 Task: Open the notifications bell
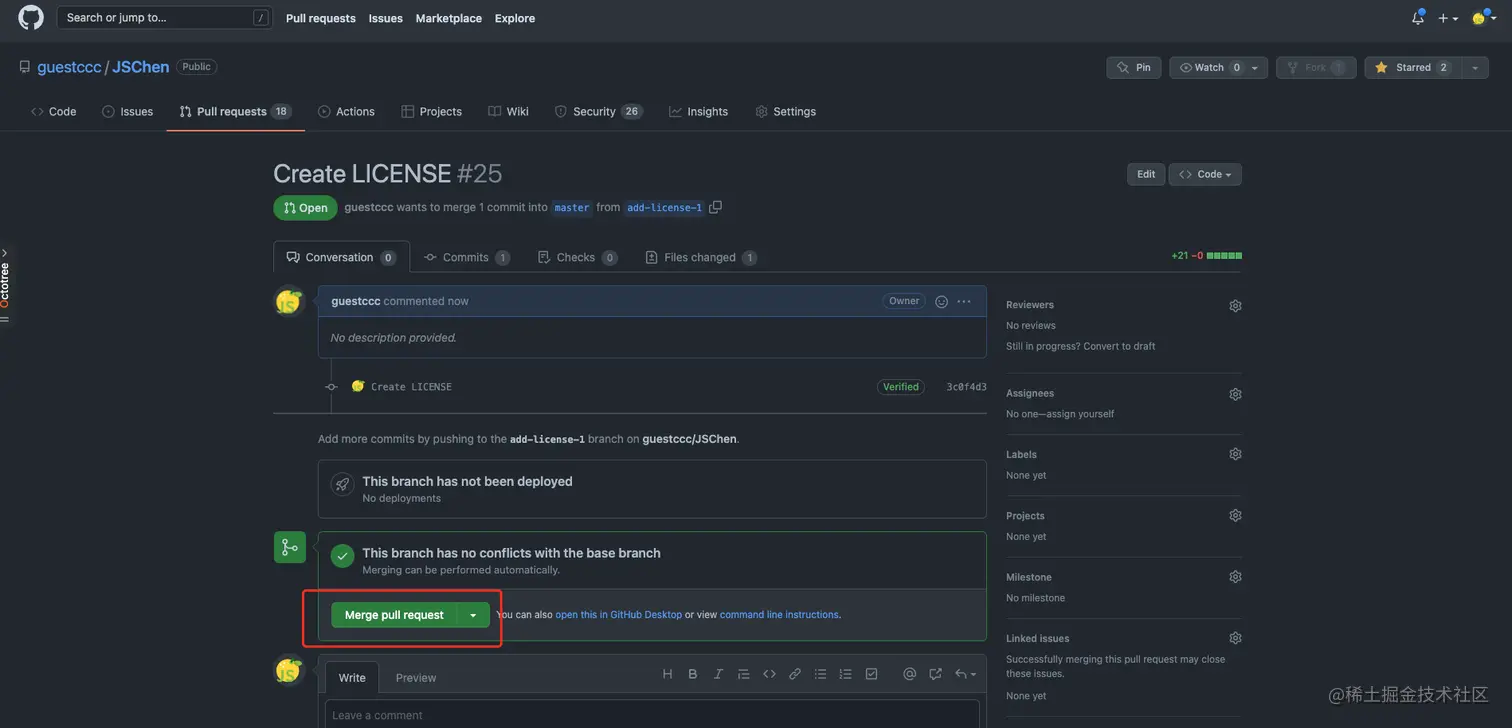tap(1418, 17)
